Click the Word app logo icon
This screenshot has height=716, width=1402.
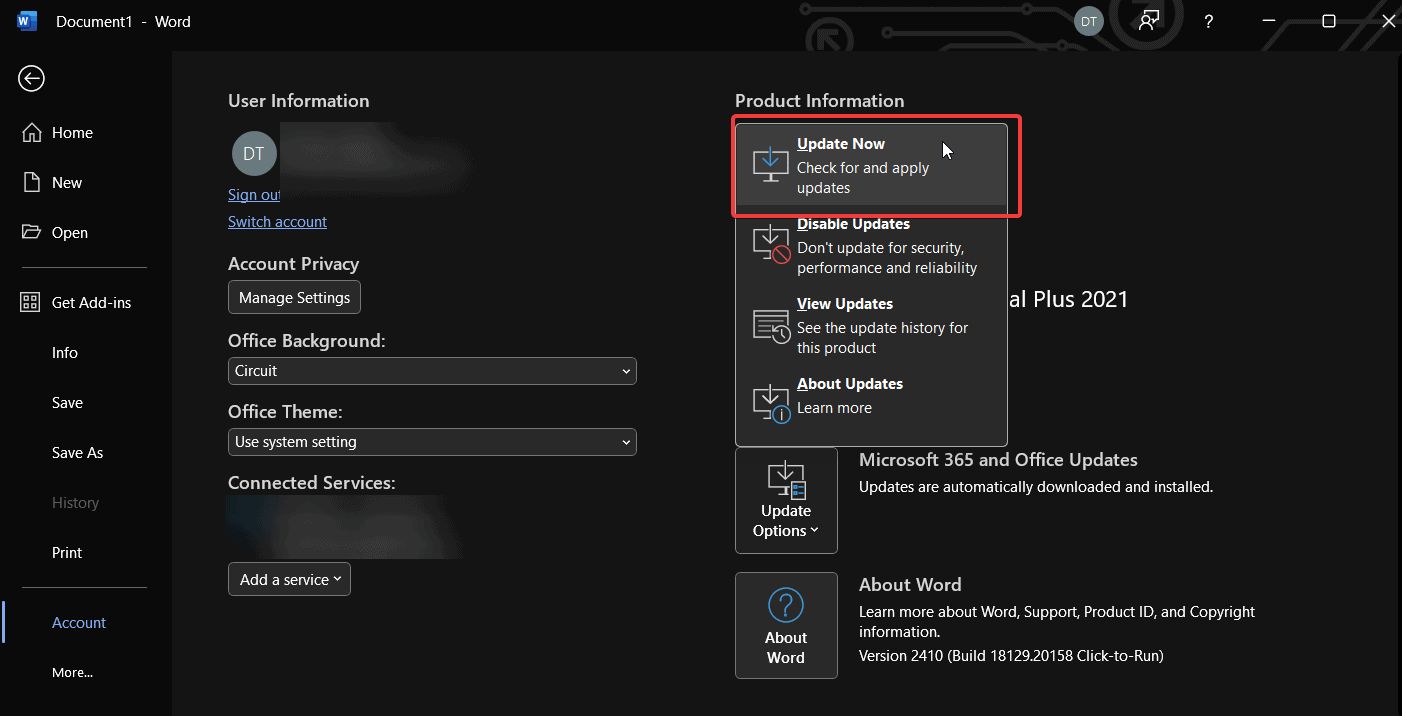(x=27, y=21)
